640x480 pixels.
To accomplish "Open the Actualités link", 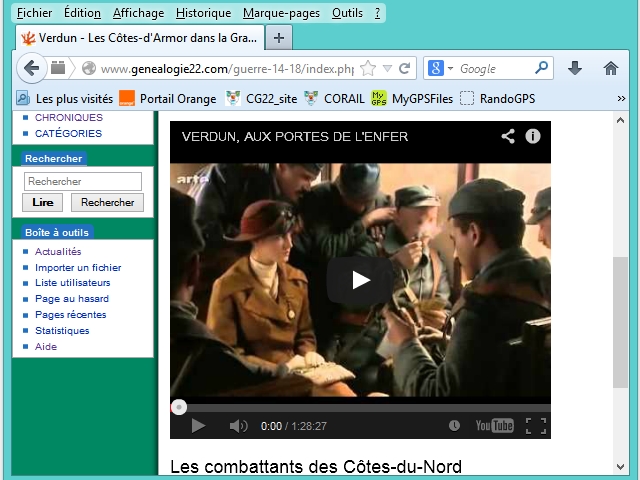I will [58, 251].
